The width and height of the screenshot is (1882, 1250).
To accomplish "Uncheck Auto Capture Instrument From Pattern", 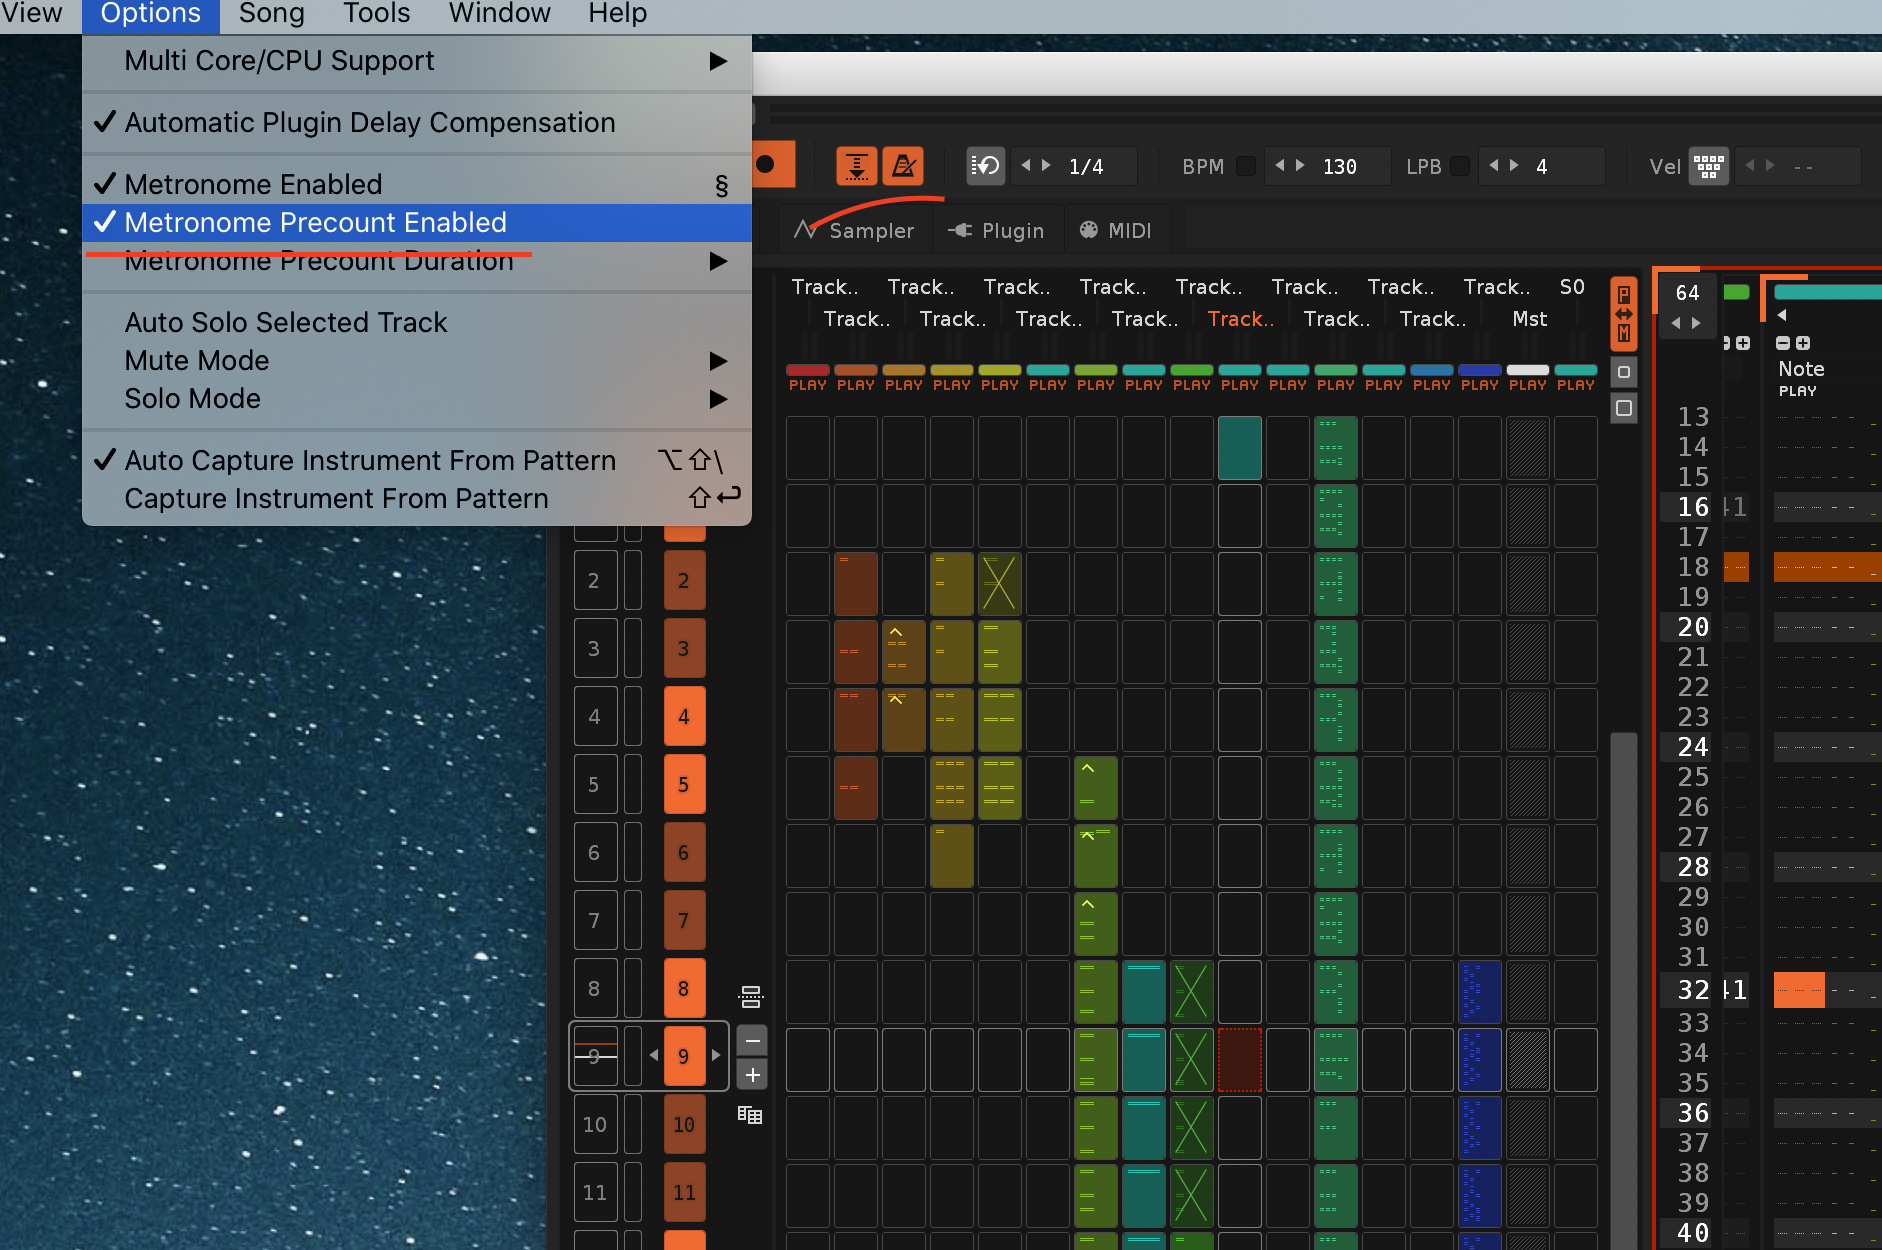I will 416,460.
